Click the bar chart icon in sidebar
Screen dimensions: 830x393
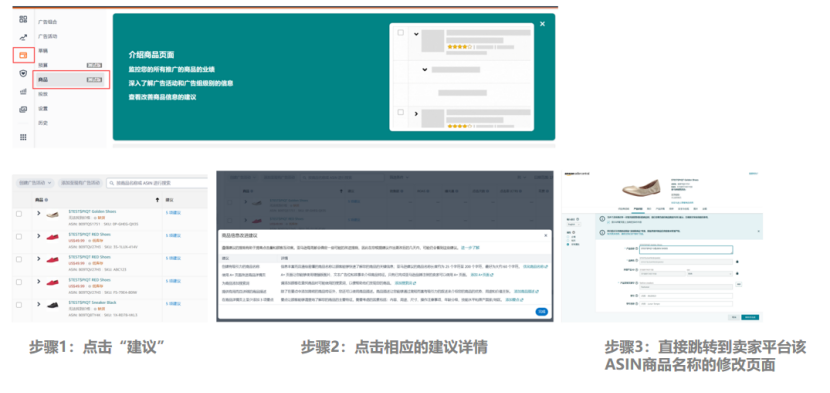(23, 92)
